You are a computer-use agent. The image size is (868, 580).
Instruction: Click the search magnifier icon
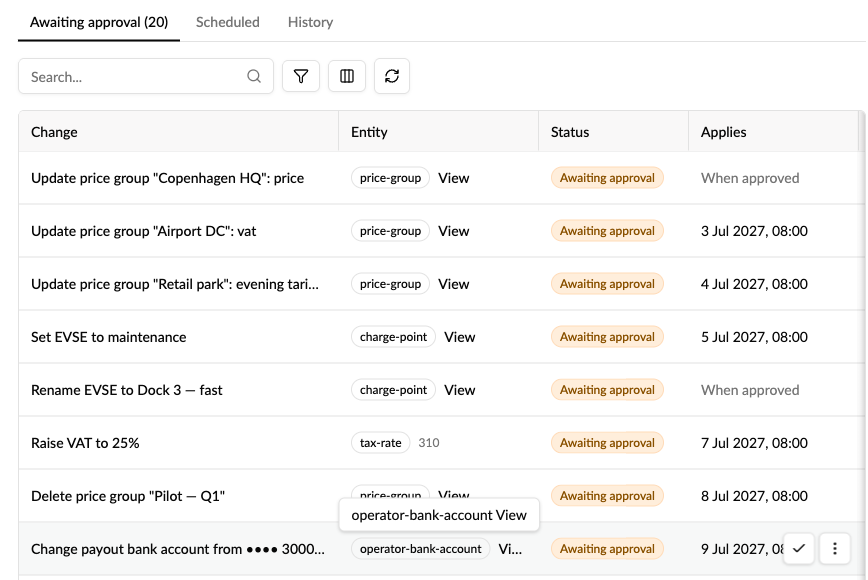click(254, 76)
